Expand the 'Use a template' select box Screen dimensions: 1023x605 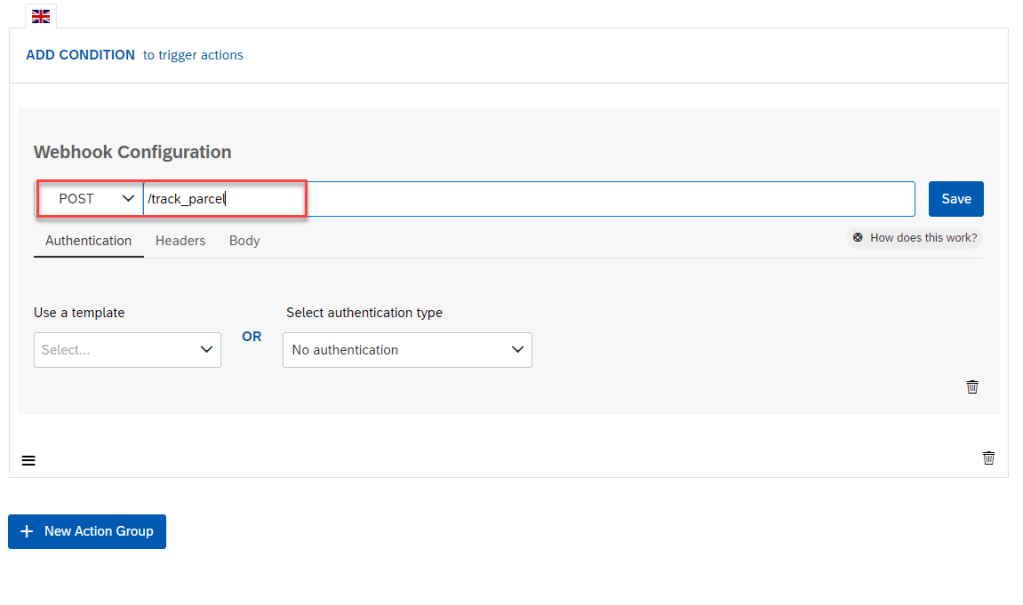click(127, 350)
